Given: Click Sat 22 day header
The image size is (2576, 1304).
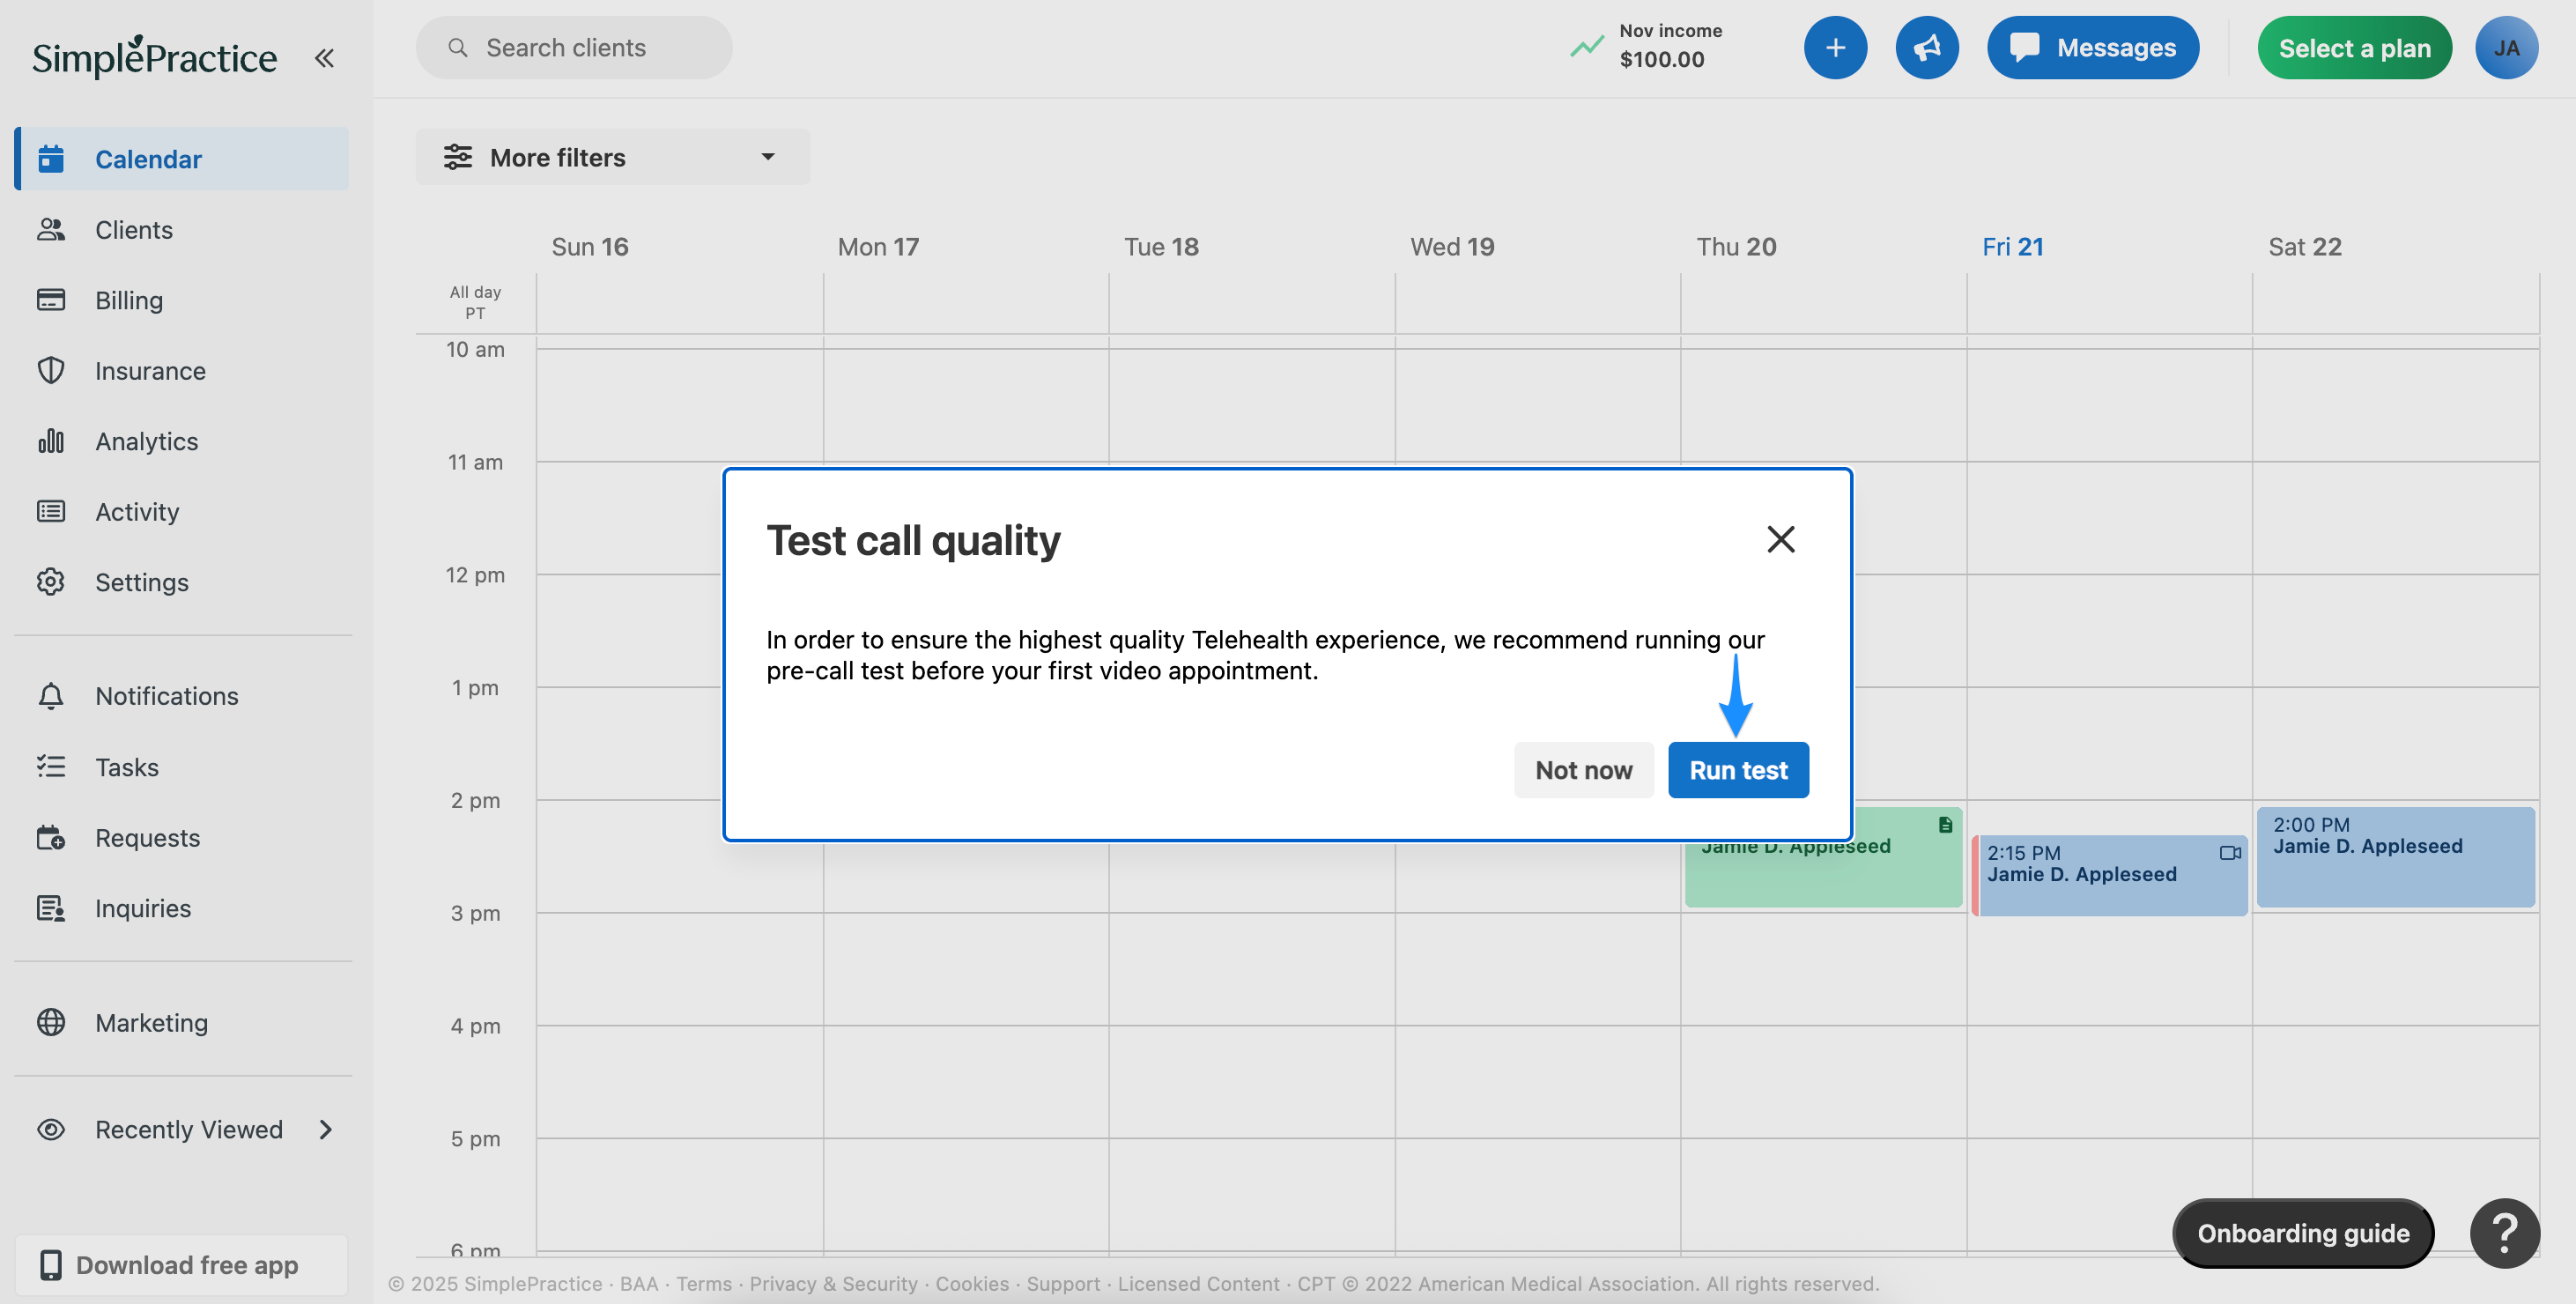Looking at the screenshot, I should click(x=2304, y=247).
